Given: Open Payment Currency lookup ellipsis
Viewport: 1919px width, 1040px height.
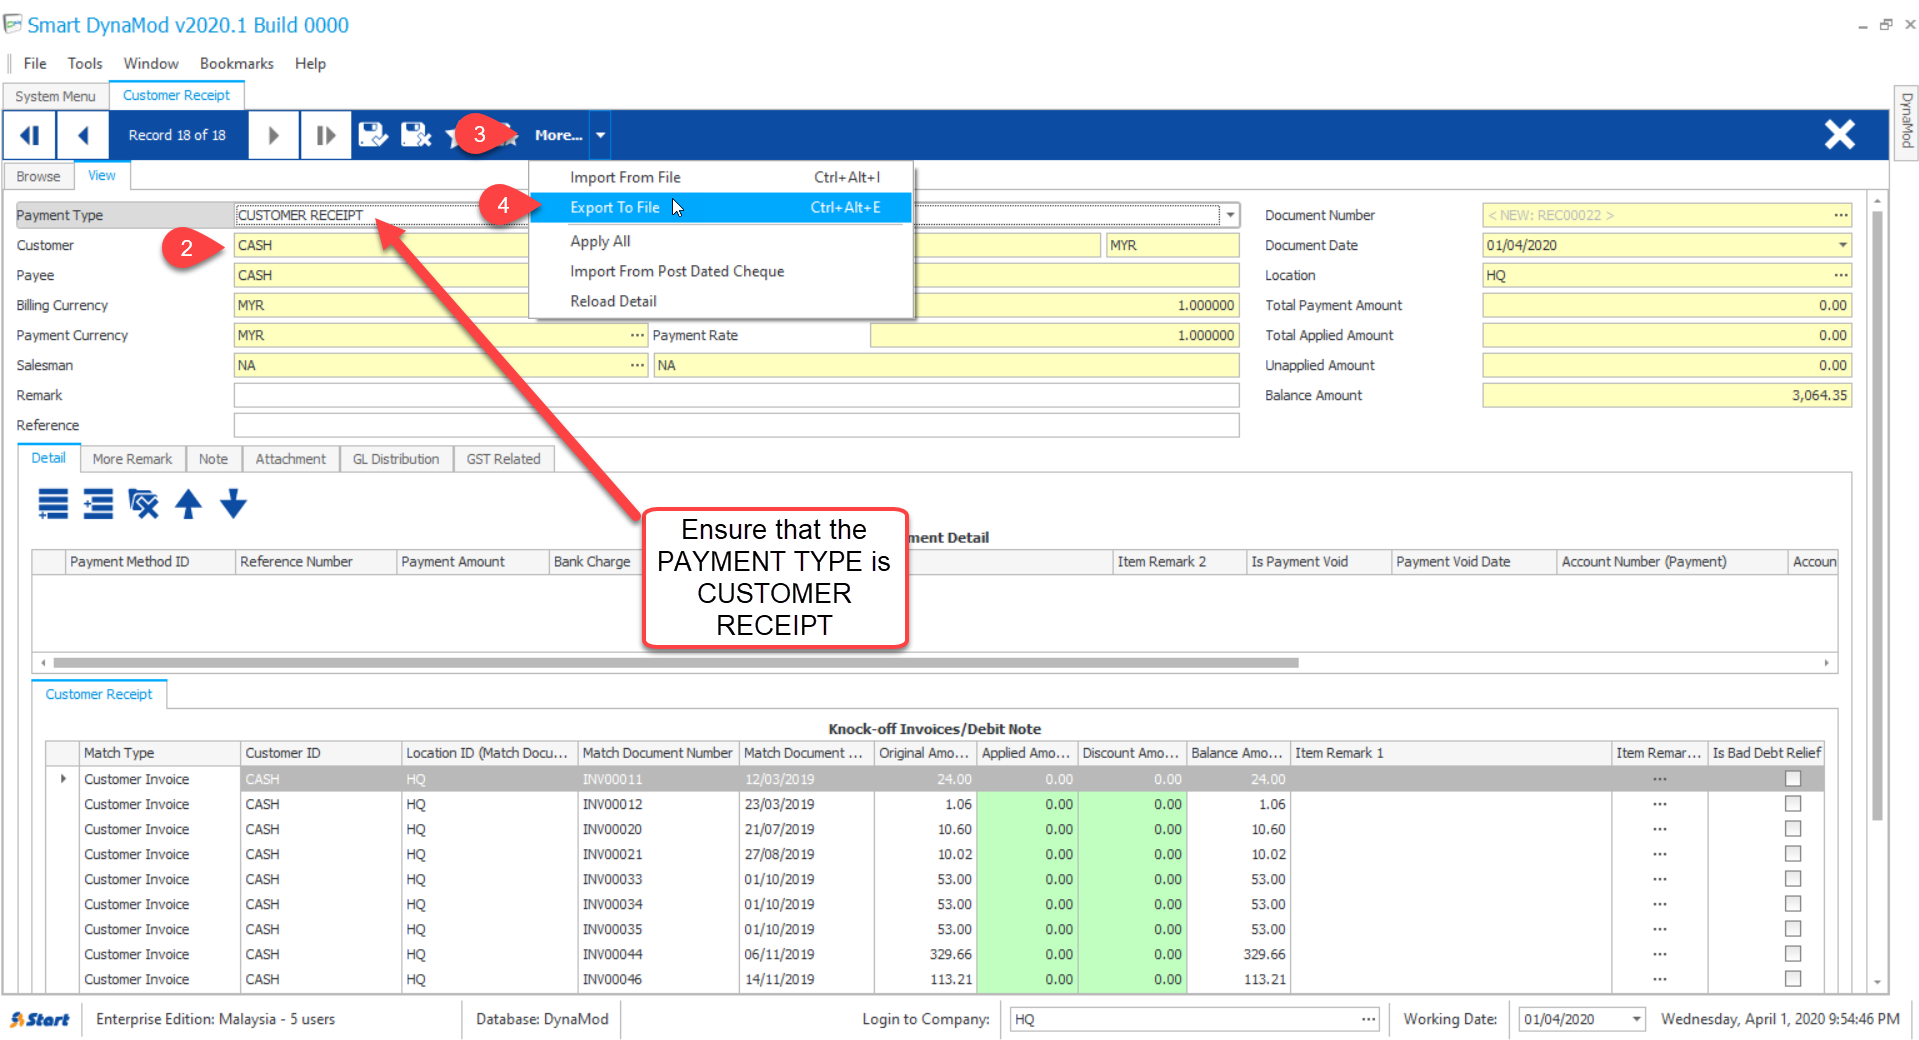Looking at the screenshot, I should click(x=637, y=335).
